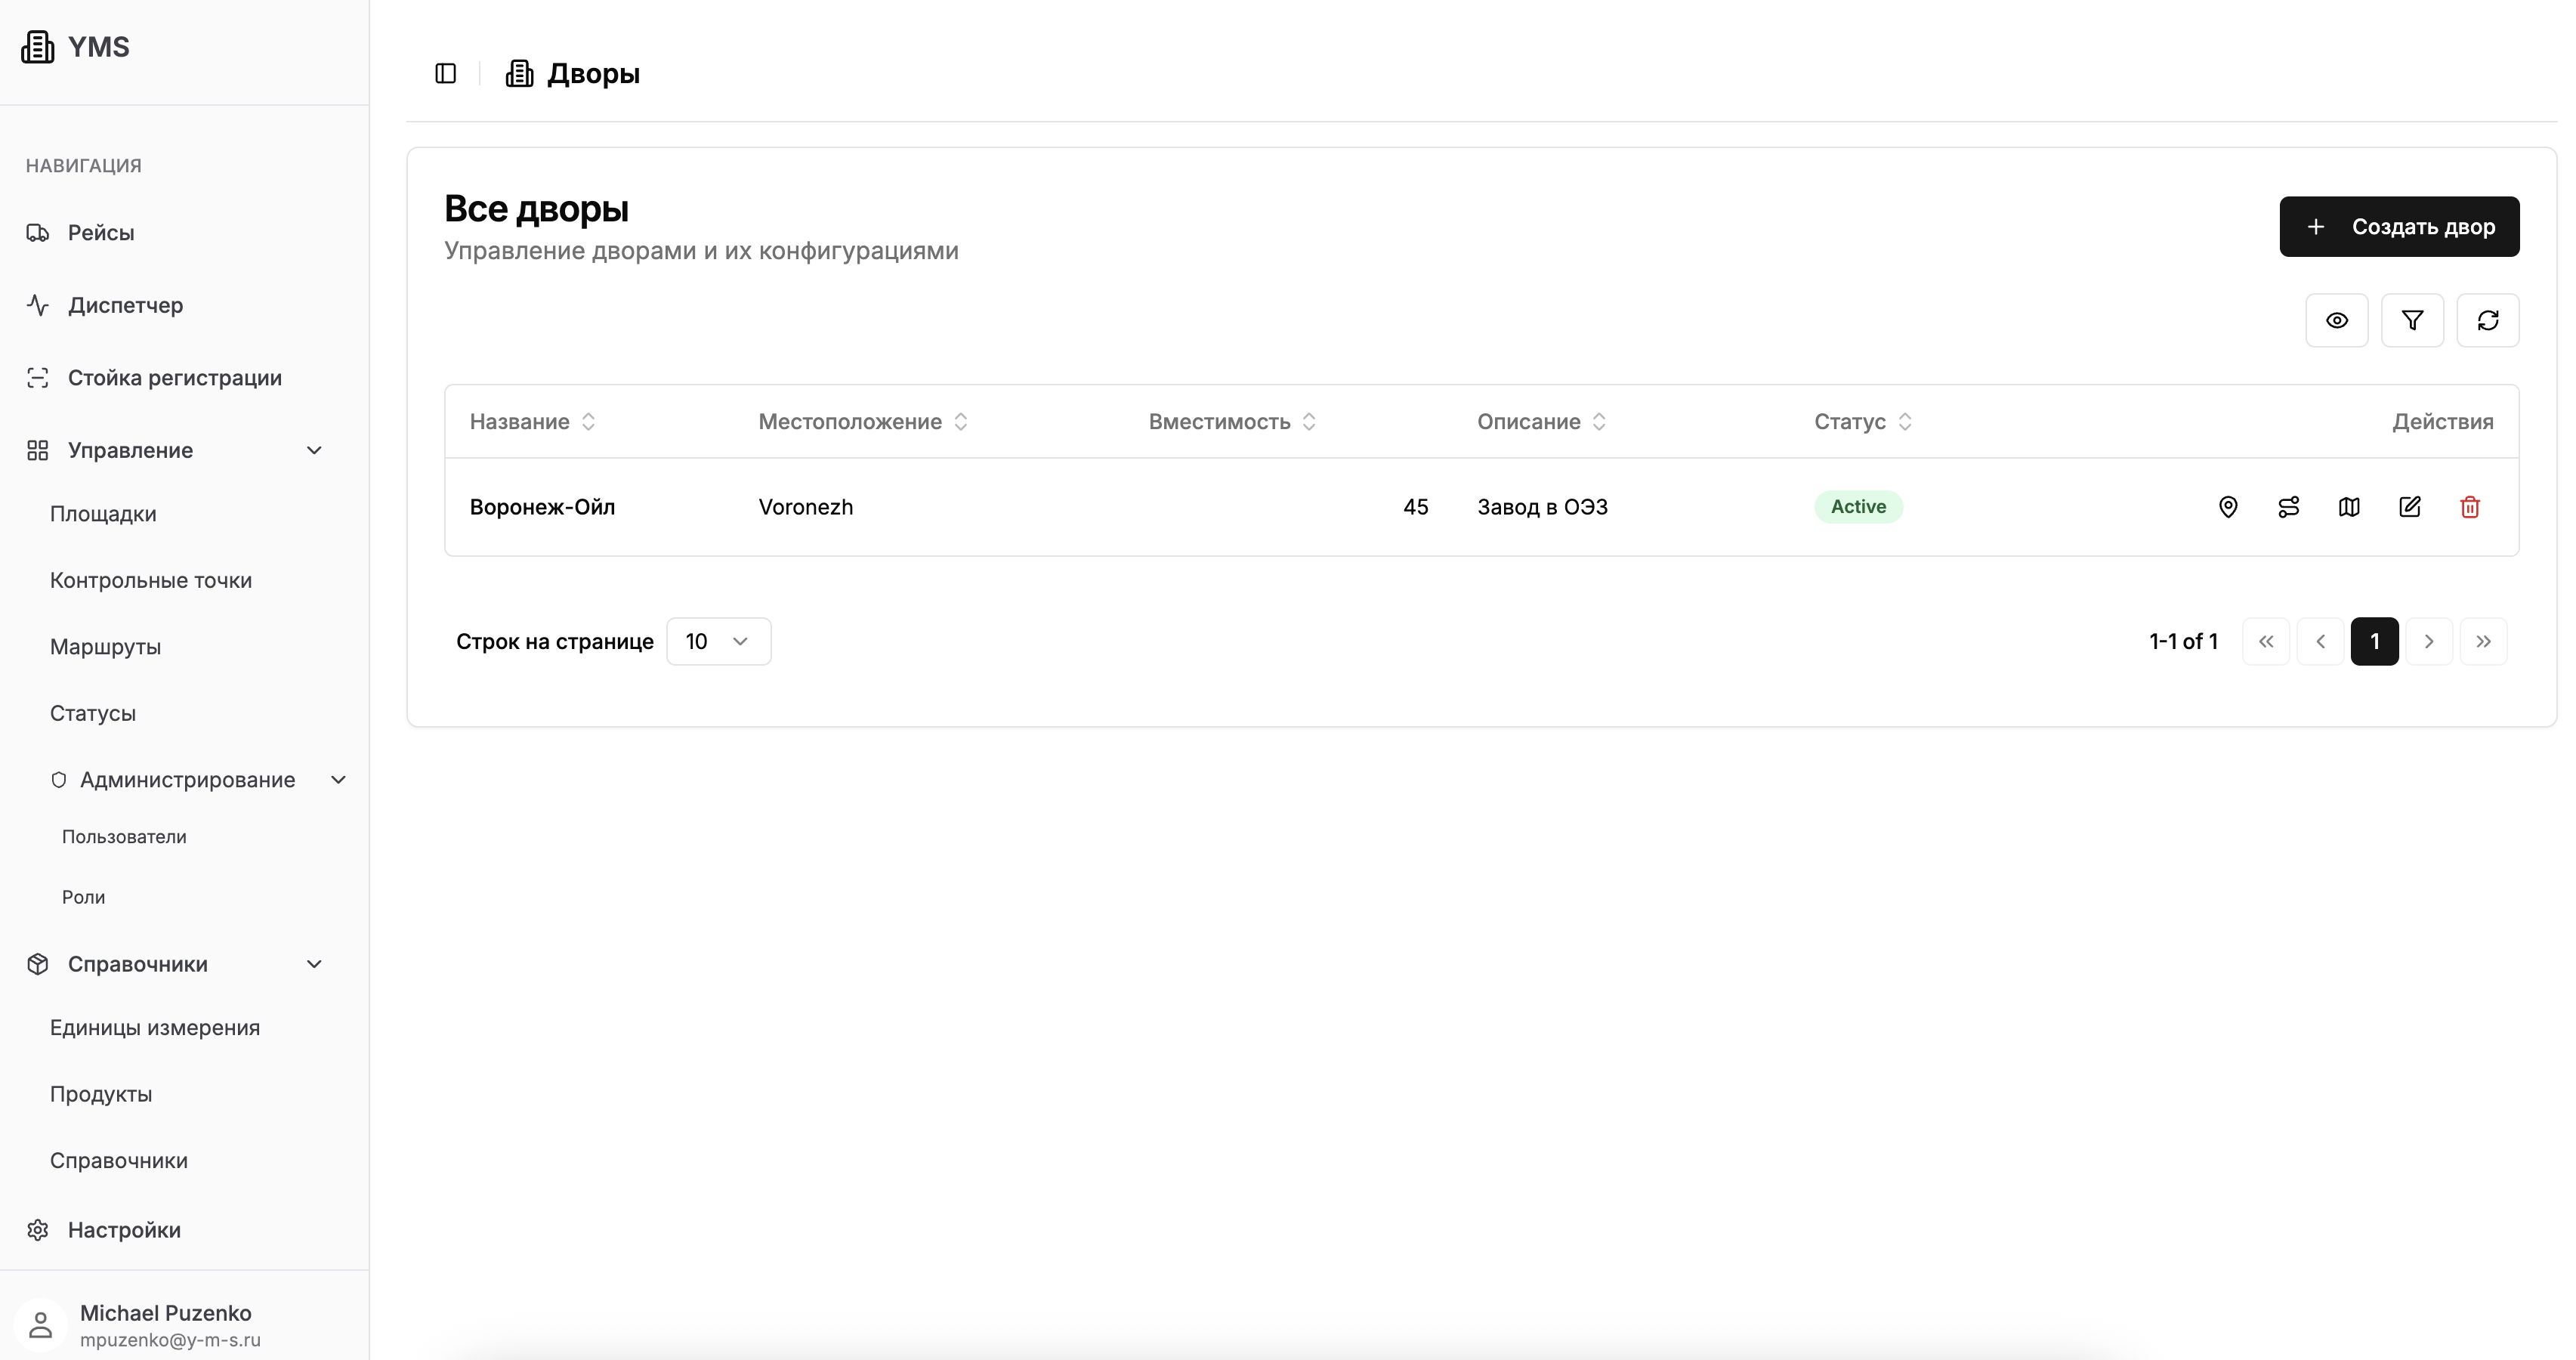Edit the Воронеж-Ойл yard entry
The image size is (2576, 1360).
2410,507
